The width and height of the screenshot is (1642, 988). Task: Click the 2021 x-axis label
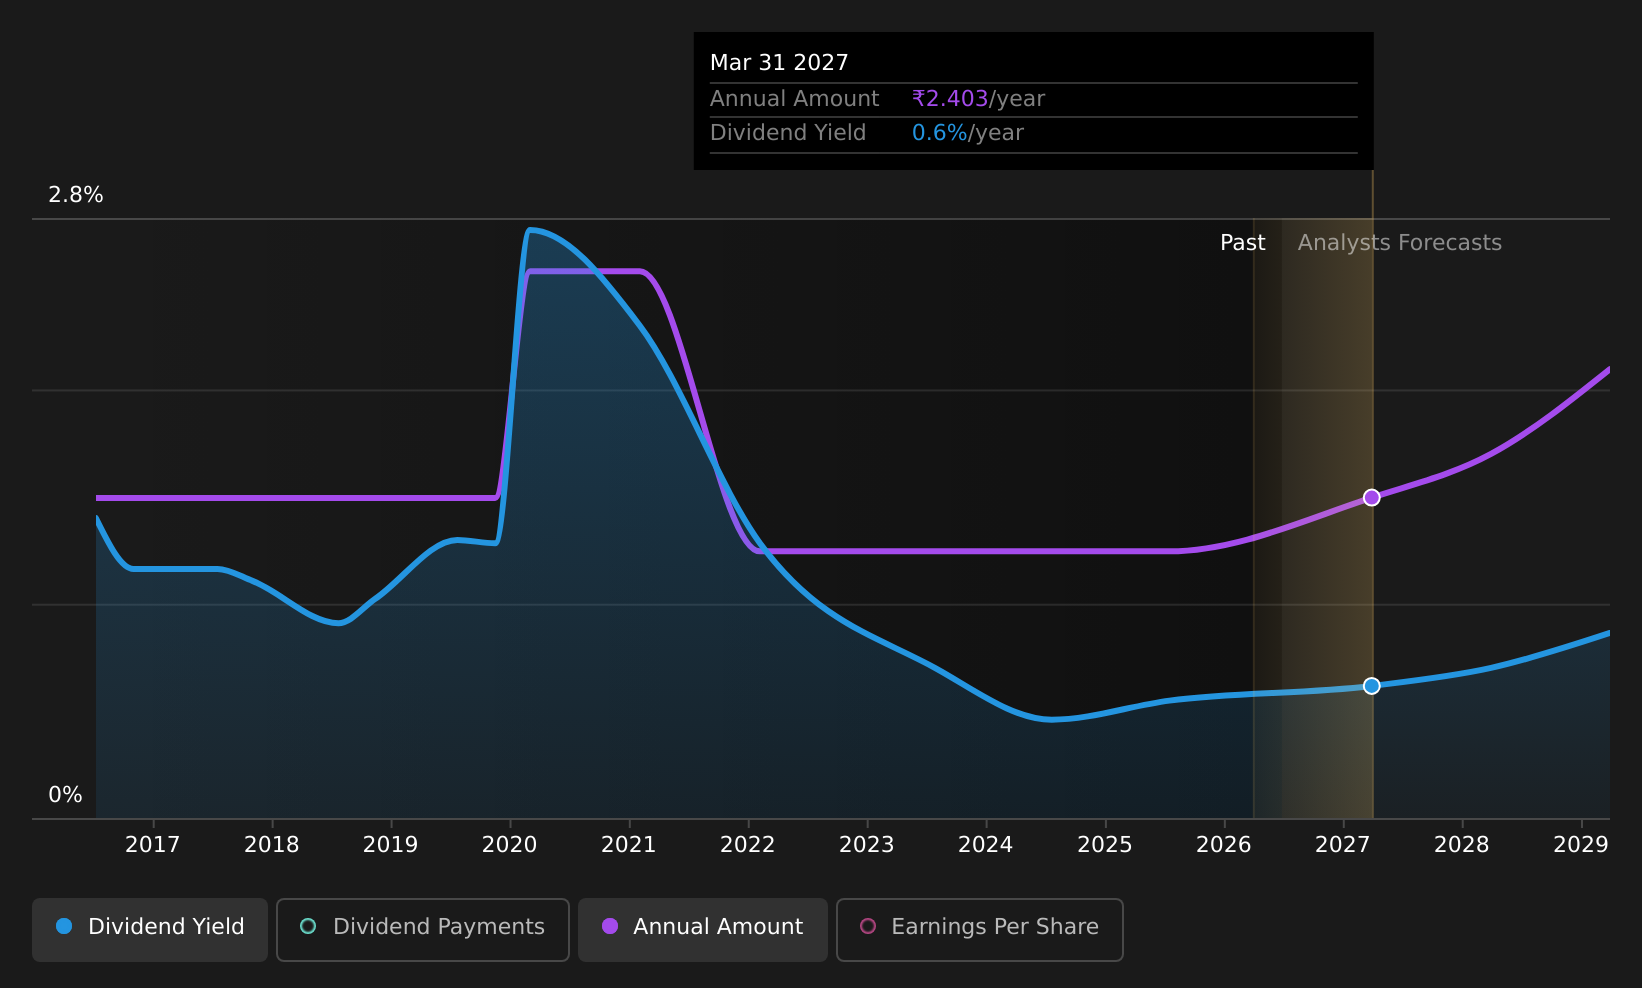tap(629, 845)
